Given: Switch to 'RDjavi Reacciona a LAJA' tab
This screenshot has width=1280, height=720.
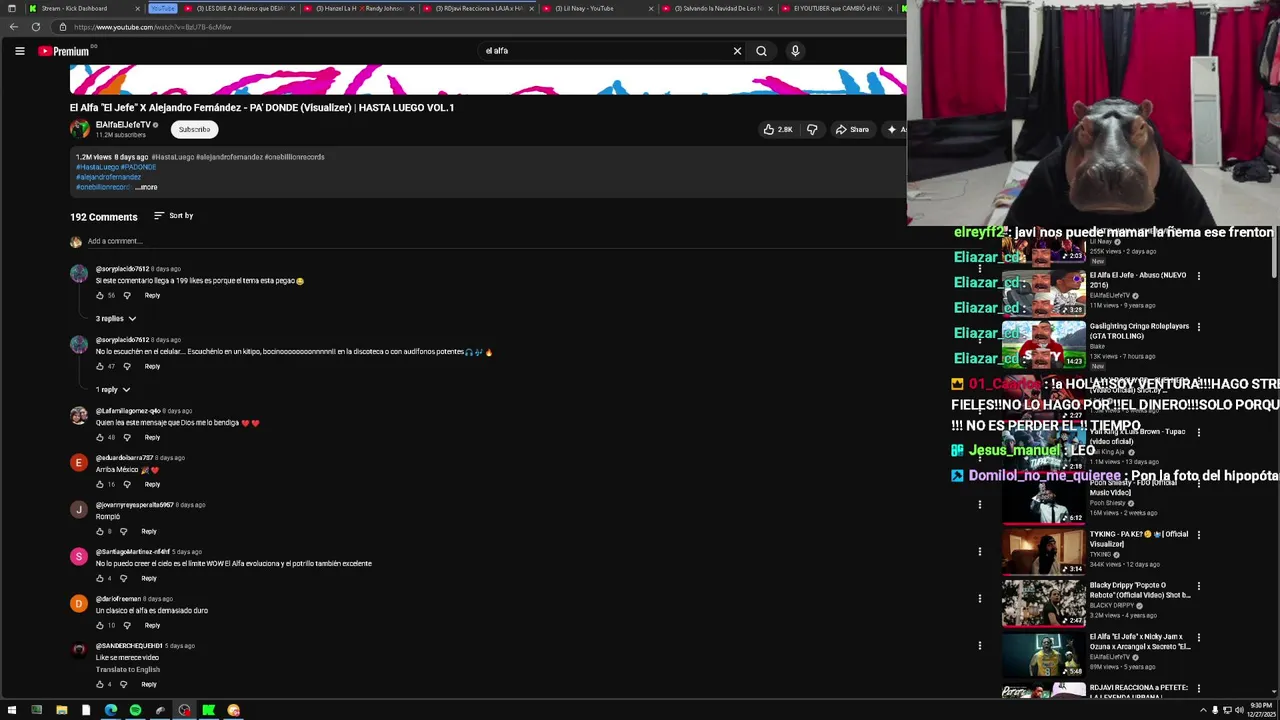Looking at the screenshot, I should pyautogui.click(x=480, y=8).
